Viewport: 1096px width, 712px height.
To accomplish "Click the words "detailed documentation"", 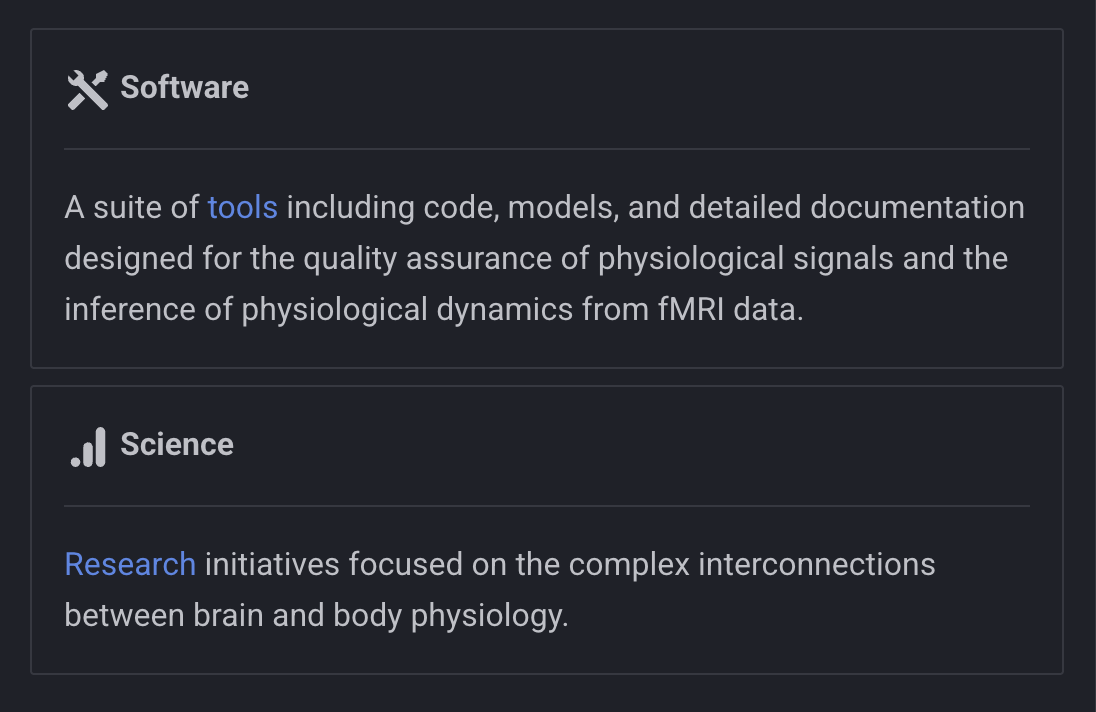I will (x=856, y=208).
